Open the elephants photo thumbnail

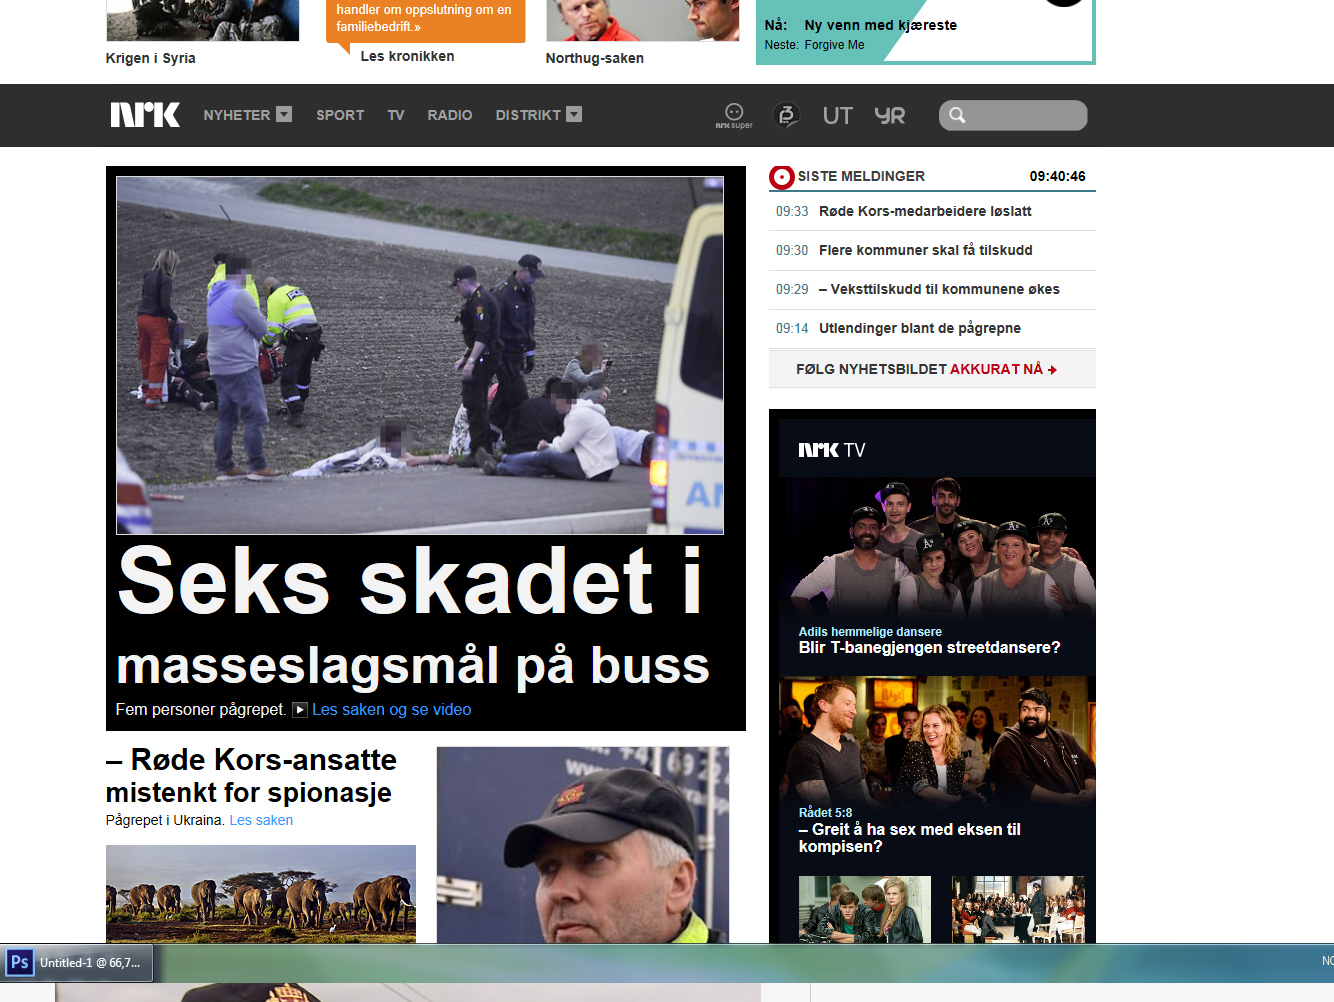[x=260, y=893]
